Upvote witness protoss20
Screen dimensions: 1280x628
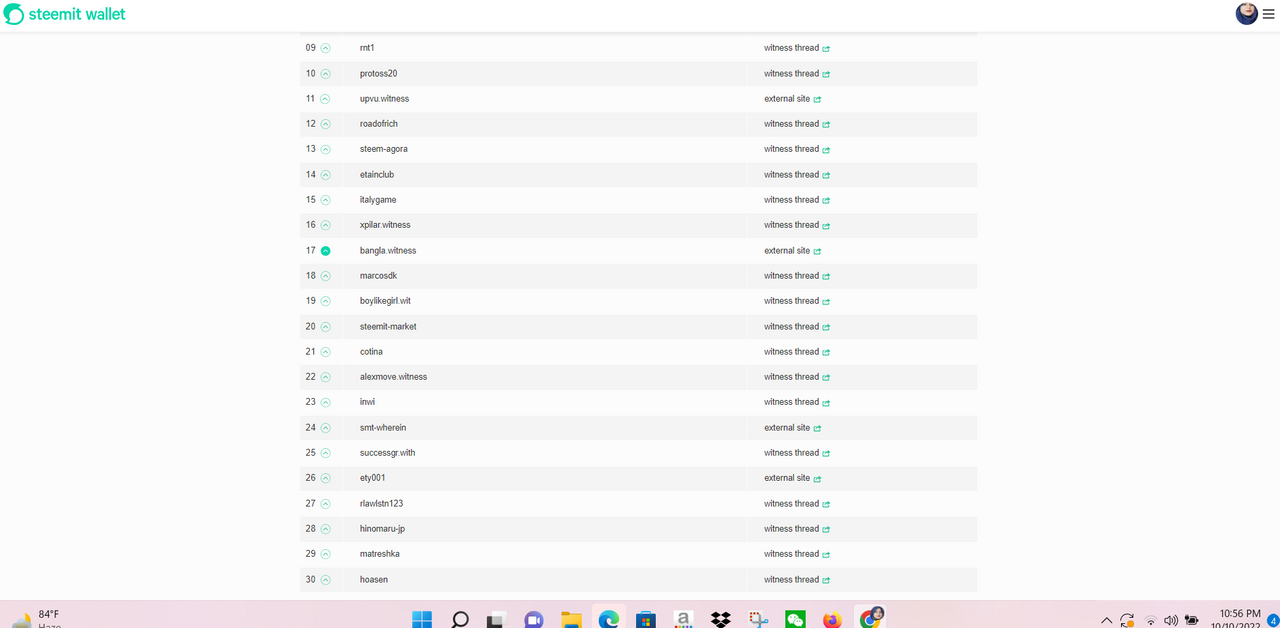325,74
